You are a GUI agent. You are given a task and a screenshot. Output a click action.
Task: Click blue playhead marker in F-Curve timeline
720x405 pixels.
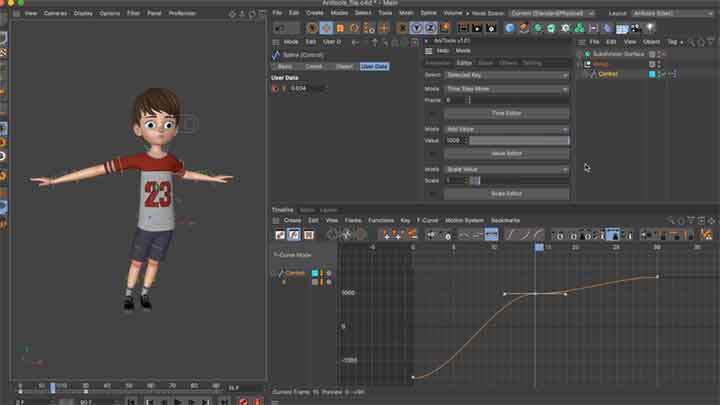(x=539, y=248)
